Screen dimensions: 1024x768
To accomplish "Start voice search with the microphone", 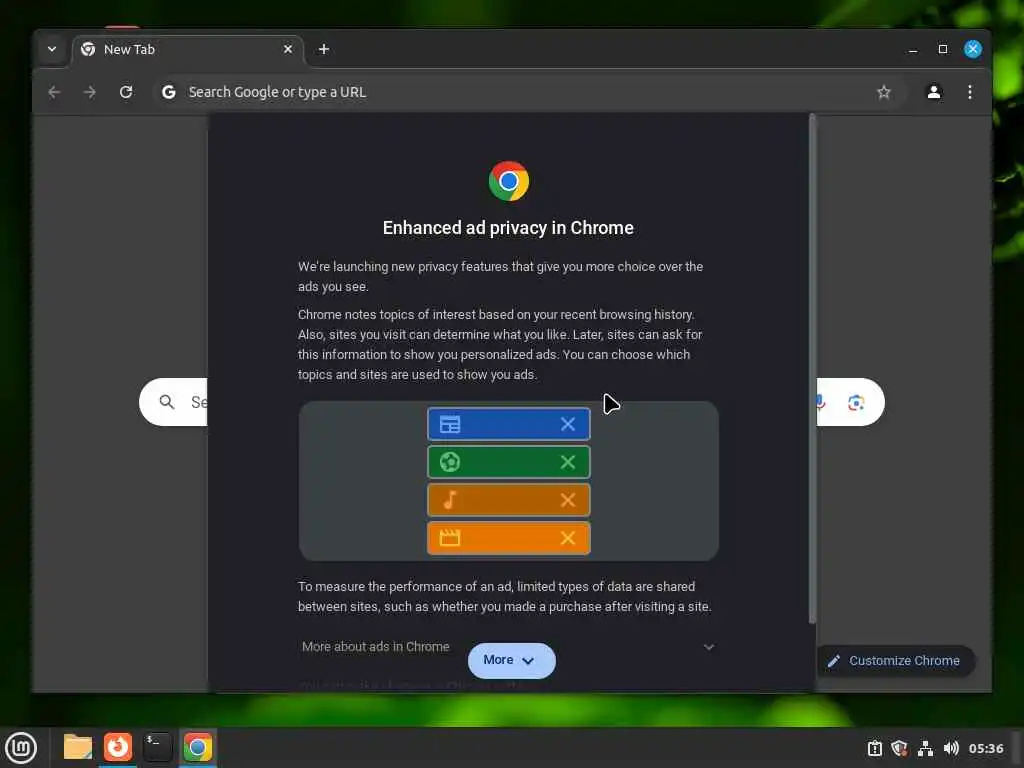I will tap(820, 402).
